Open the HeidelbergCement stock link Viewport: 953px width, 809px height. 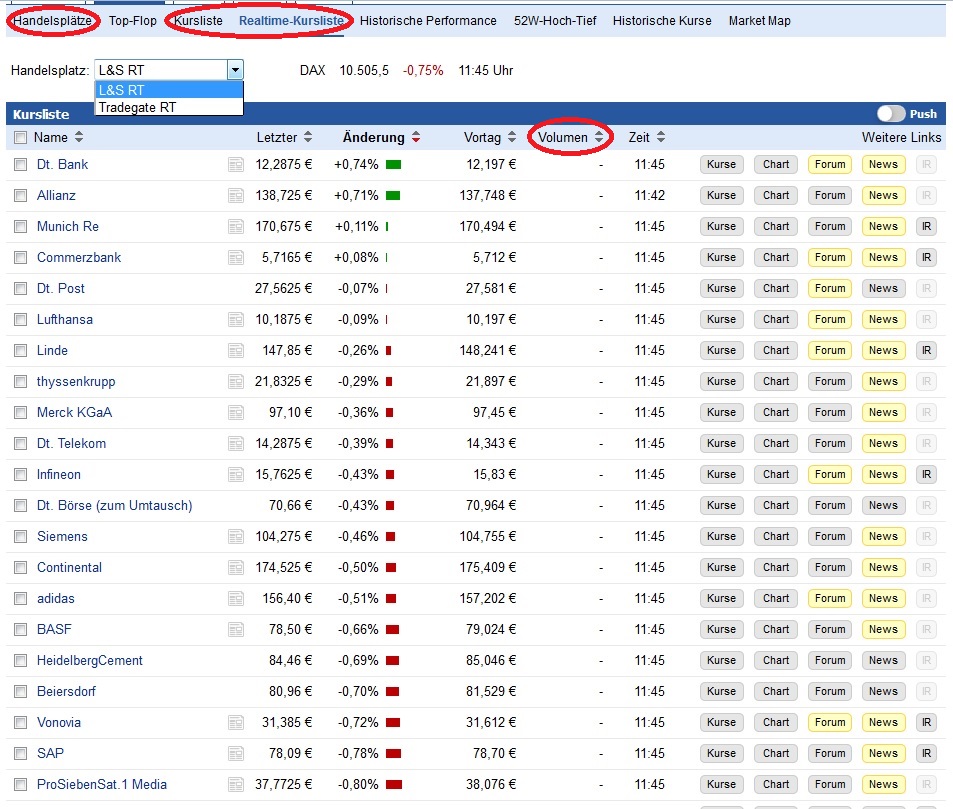point(89,661)
